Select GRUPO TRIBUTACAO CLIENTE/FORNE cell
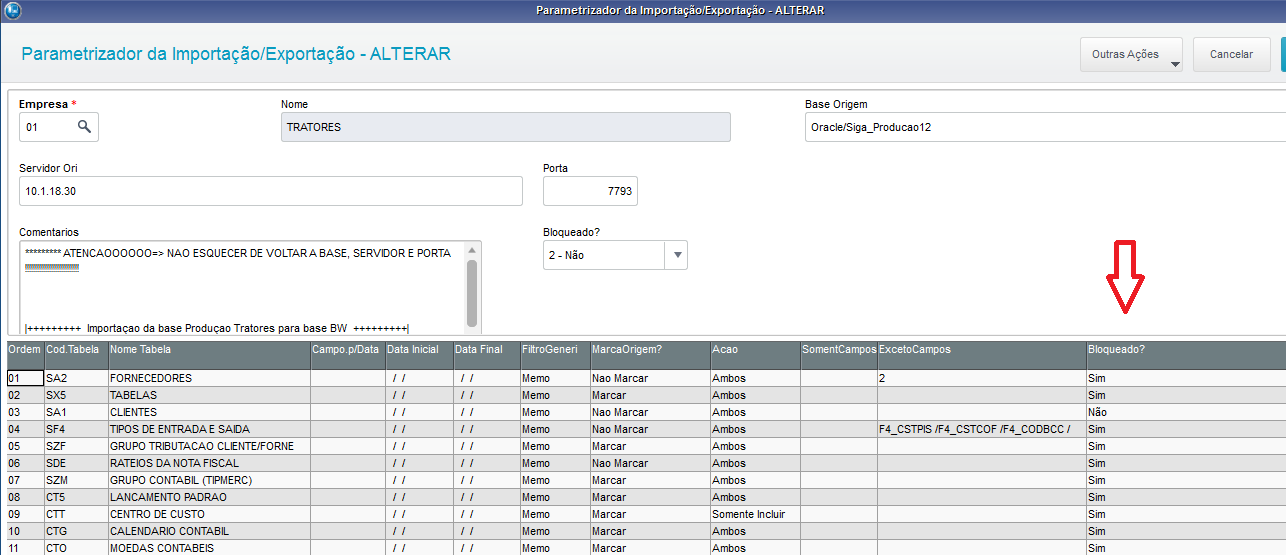1286x555 pixels. pos(209,447)
